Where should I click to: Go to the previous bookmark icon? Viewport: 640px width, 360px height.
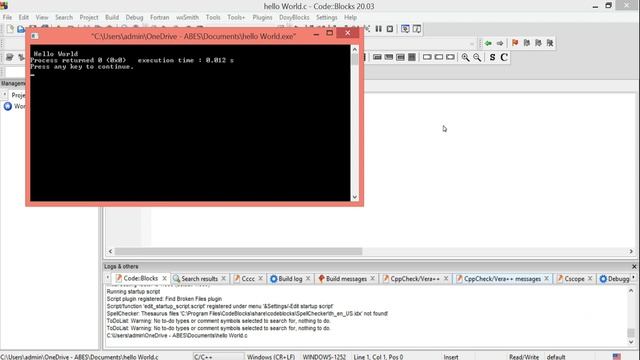click(x=527, y=43)
